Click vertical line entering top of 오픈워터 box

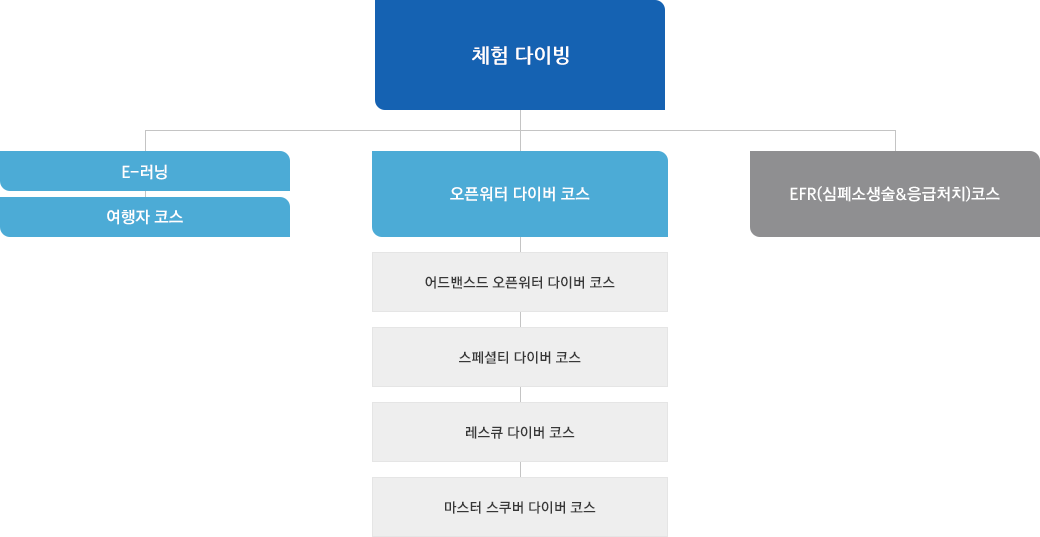[520, 141]
